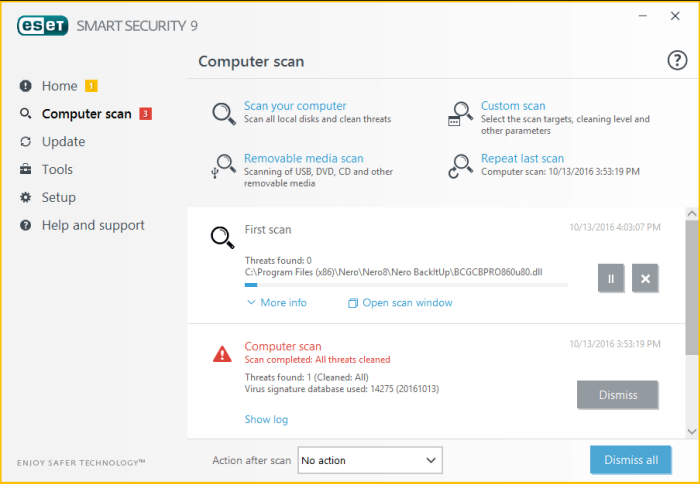Start Scan your computer

pyautogui.click(x=295, y=106)
